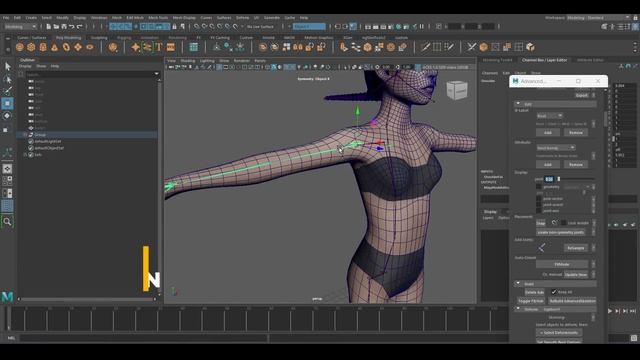Viewport: 640px width, 360px height.
Task: Create a polygon plane from the shelf
Action: (x=78, y=47)
